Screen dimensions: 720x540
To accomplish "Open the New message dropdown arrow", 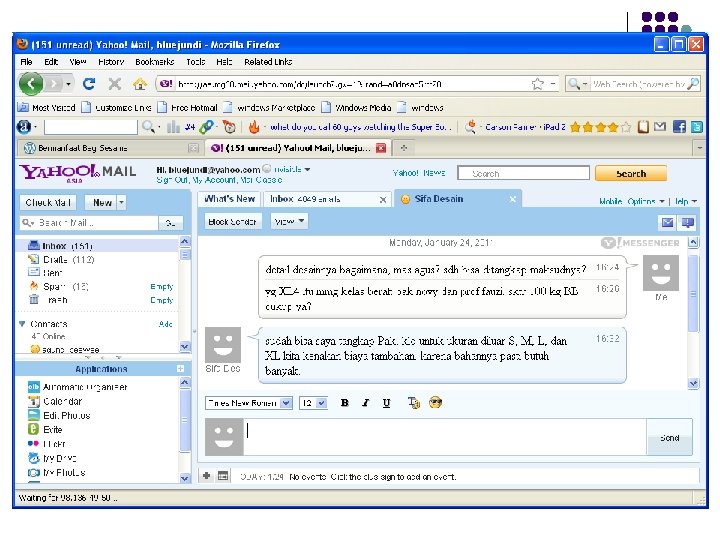I will [122, 202].
